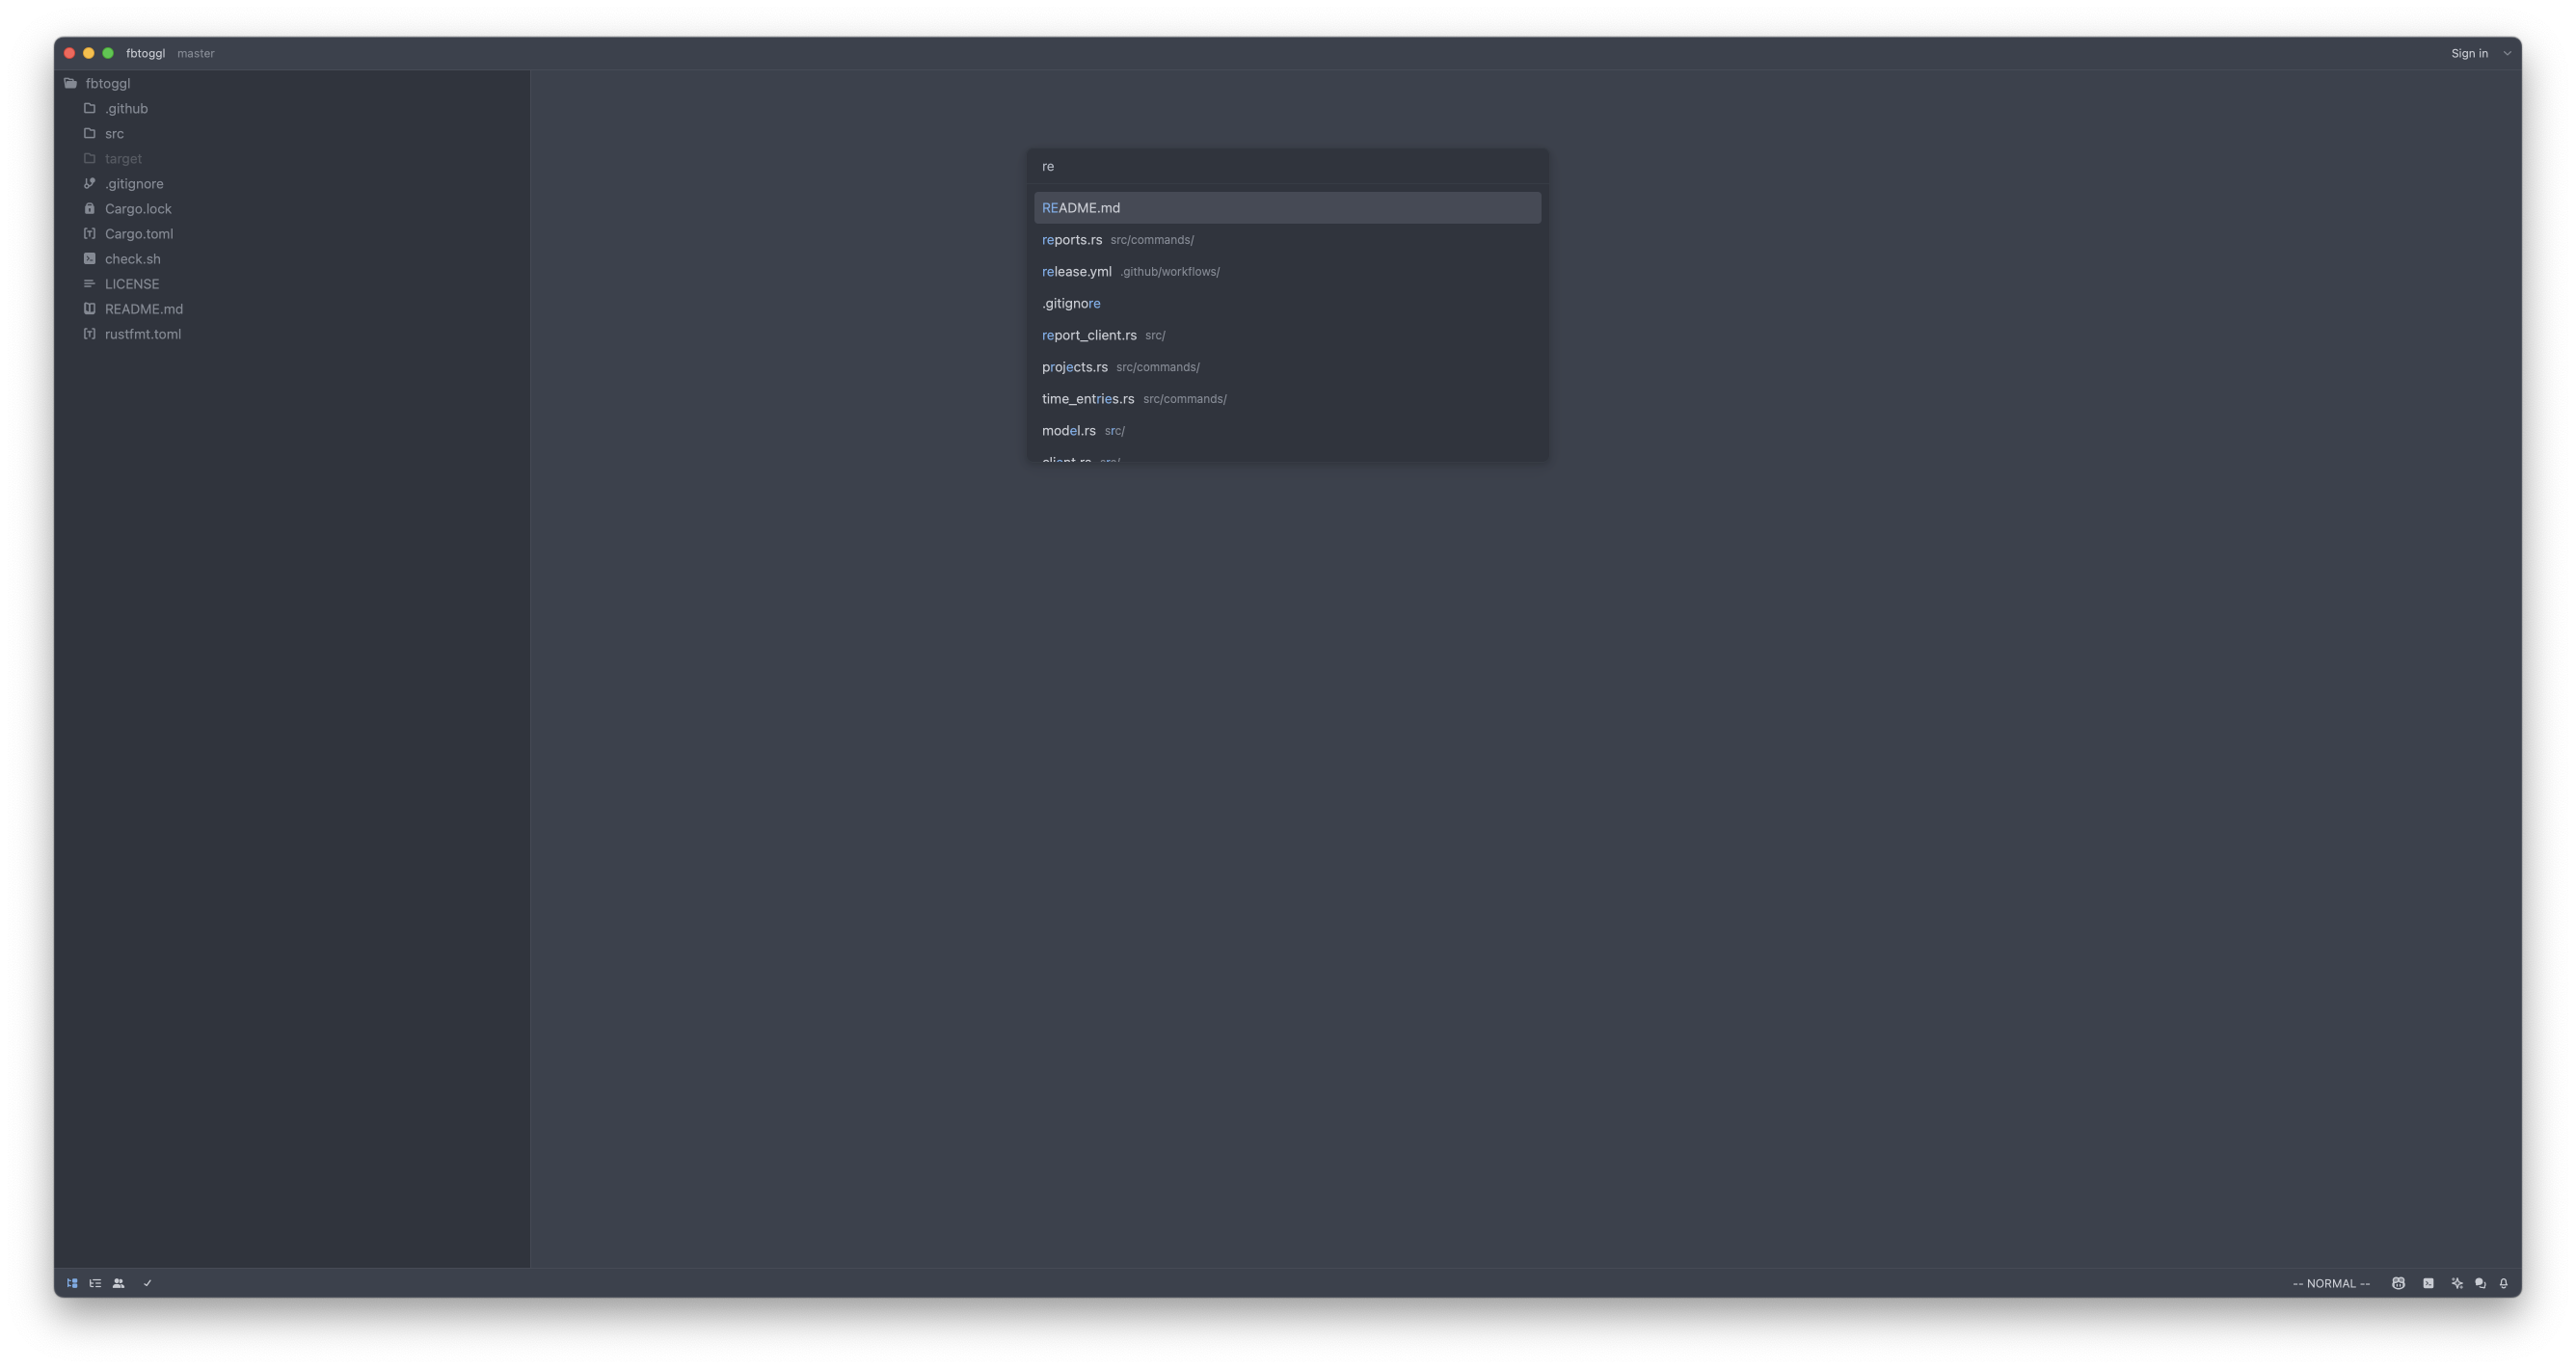
Task: Open the fbtoggl project switcher in title bar
Action: click(145, 53)
